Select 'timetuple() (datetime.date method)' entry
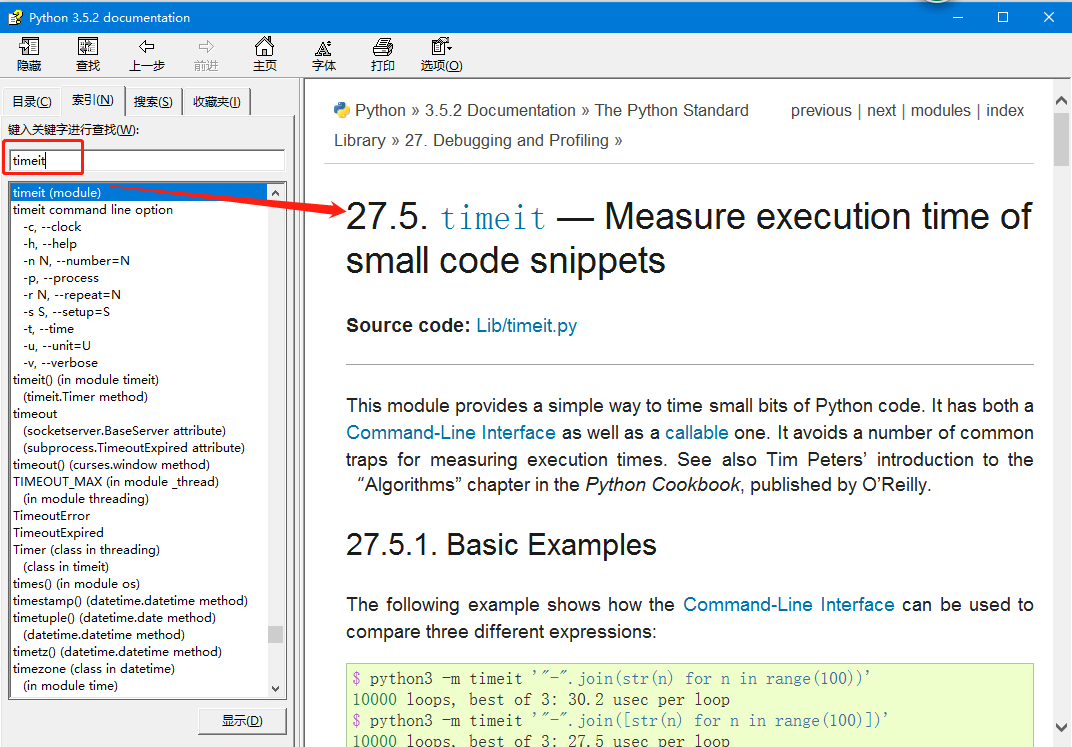The height and width of the screenshot is (747, 1072). [114, 618]
